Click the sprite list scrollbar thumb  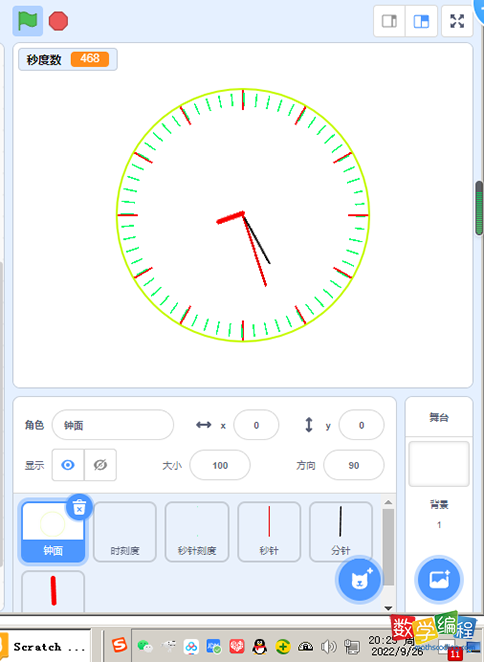[388, 547]
